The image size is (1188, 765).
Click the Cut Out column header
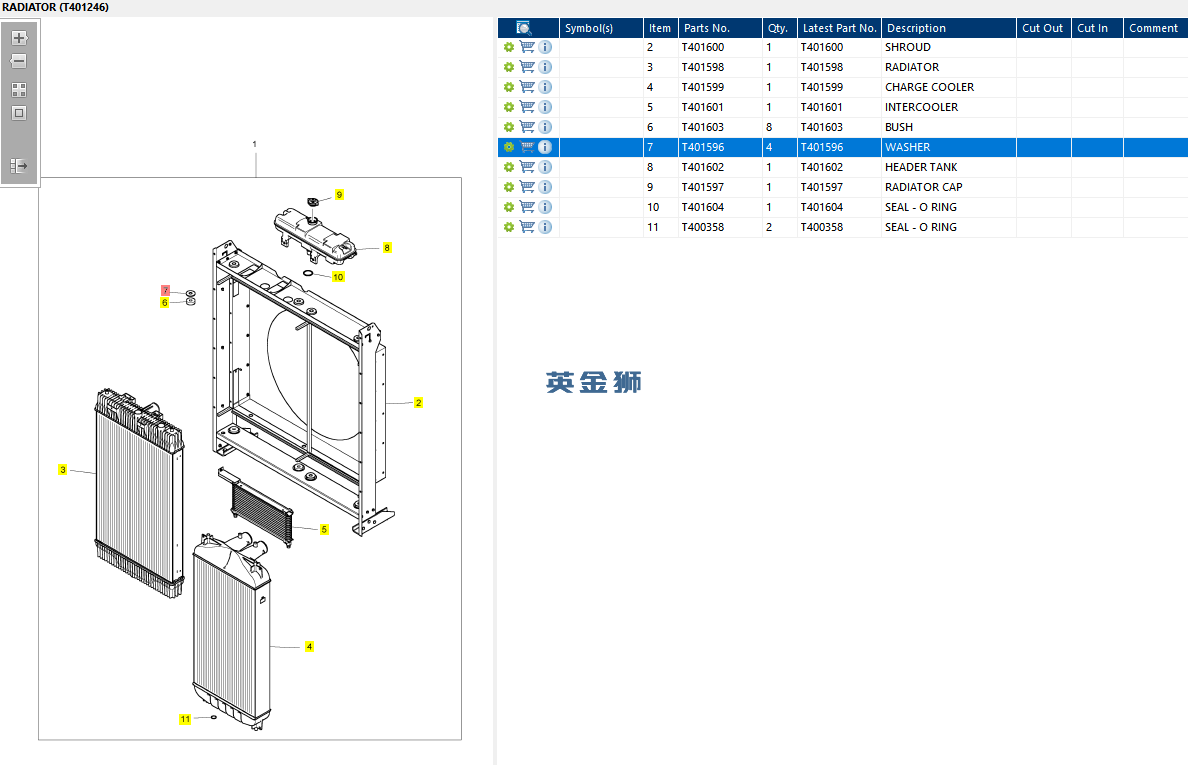click(x=1043, y=28)
